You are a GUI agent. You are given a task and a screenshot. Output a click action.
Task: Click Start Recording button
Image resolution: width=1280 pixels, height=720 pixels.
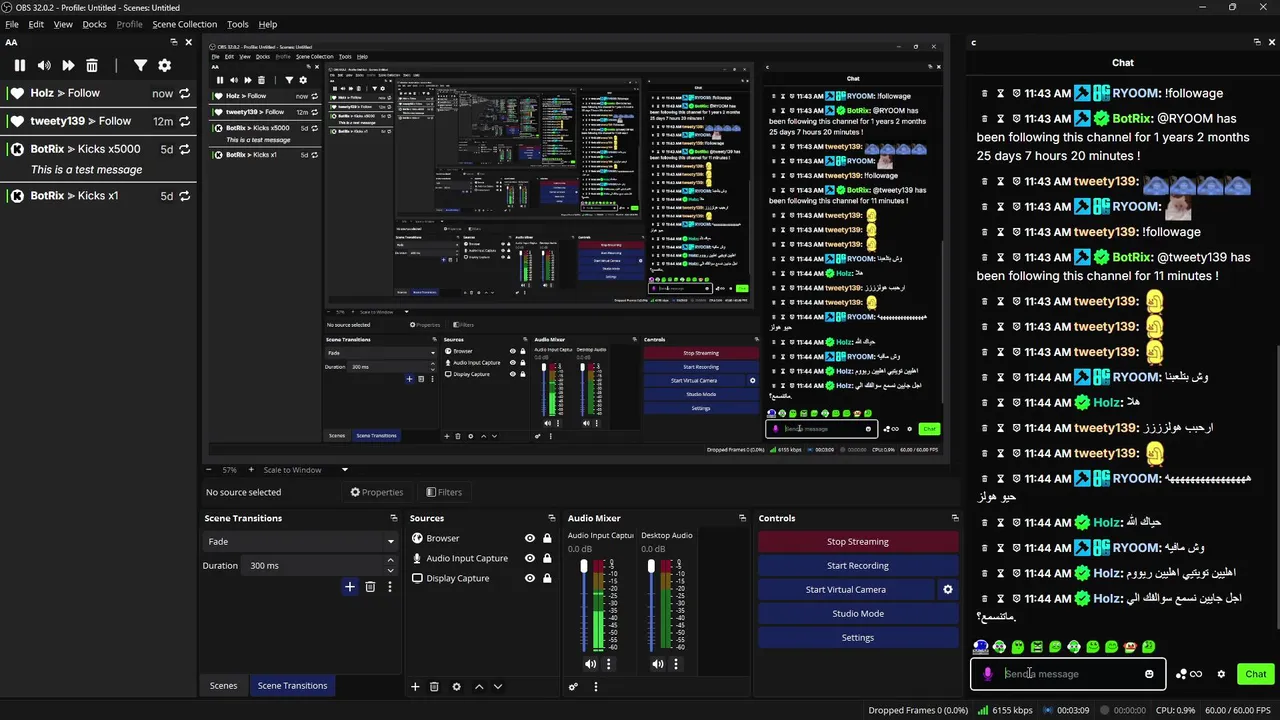858,566
